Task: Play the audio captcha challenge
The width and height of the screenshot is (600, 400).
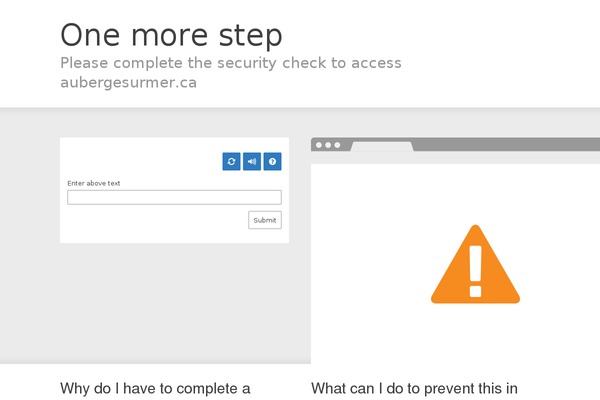Action: tap(252, 161)
